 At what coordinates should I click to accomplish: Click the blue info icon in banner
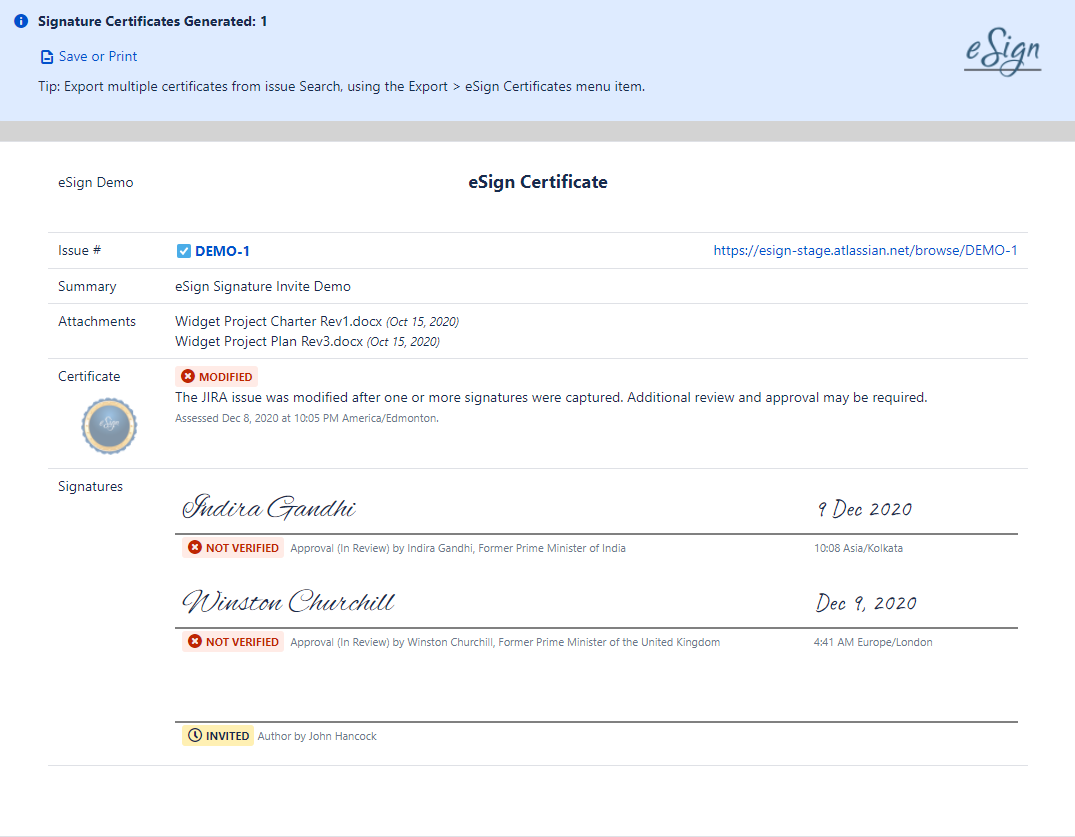(22, 21)
